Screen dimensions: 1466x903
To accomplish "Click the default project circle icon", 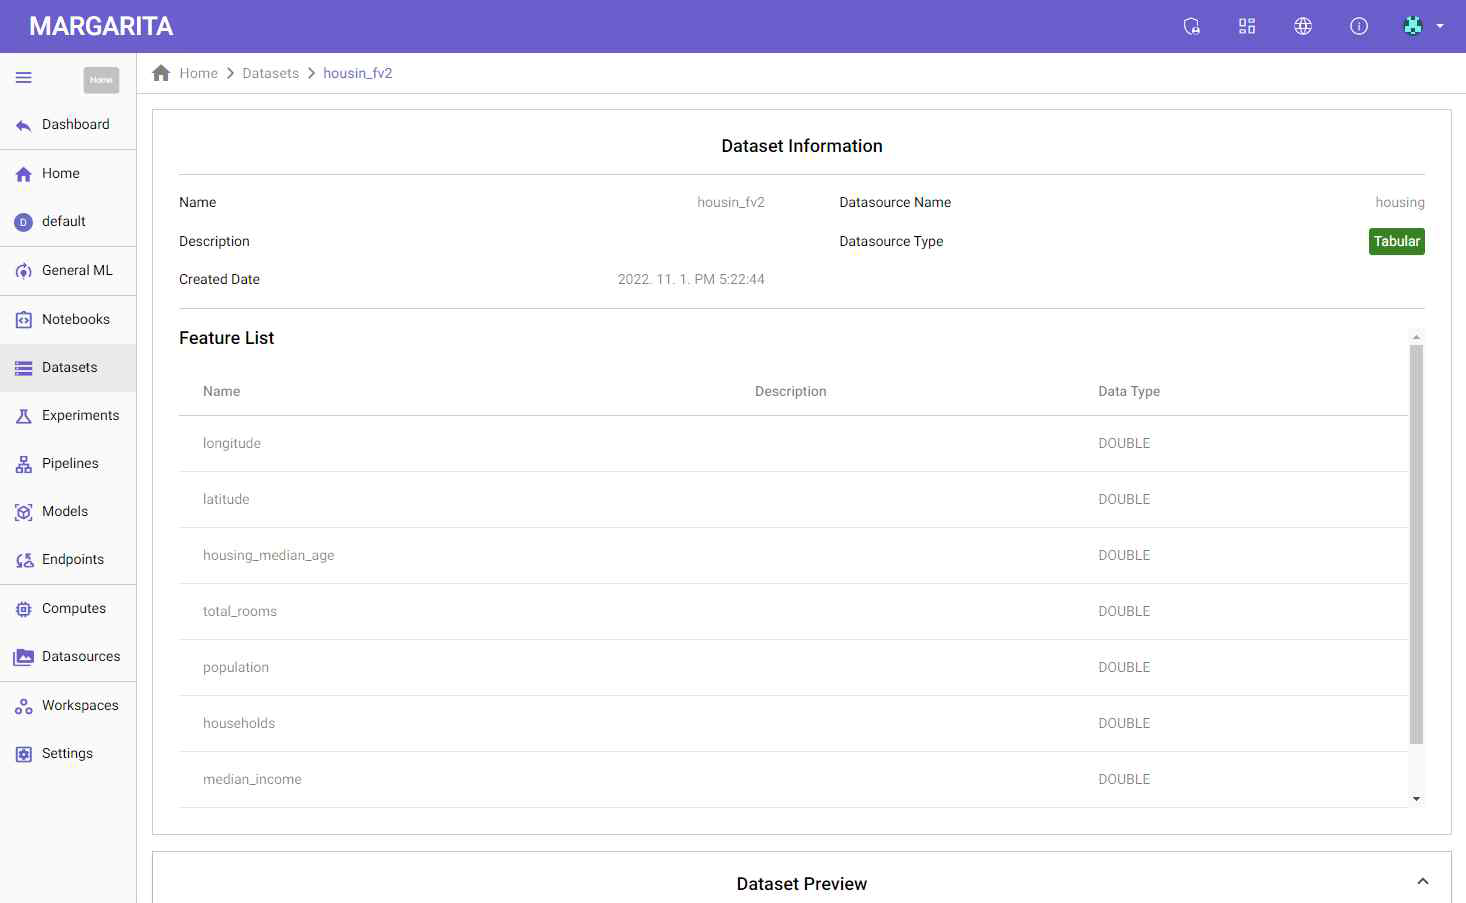I will (24, 222).
